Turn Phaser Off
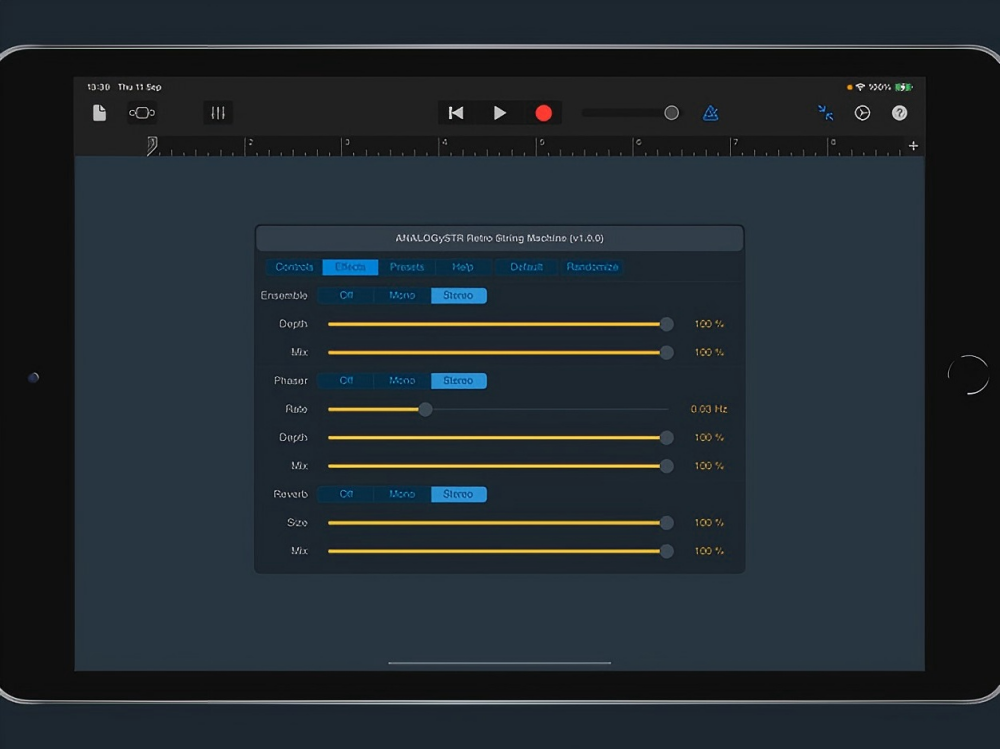Viewport: 1000px width, 749px height. (x=346, y=381)
